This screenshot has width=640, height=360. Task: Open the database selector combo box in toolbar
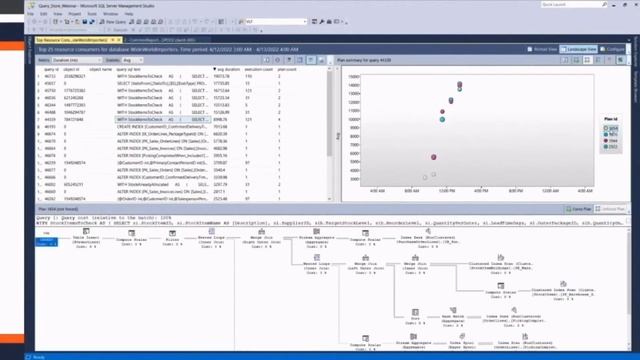pos(276,22)
